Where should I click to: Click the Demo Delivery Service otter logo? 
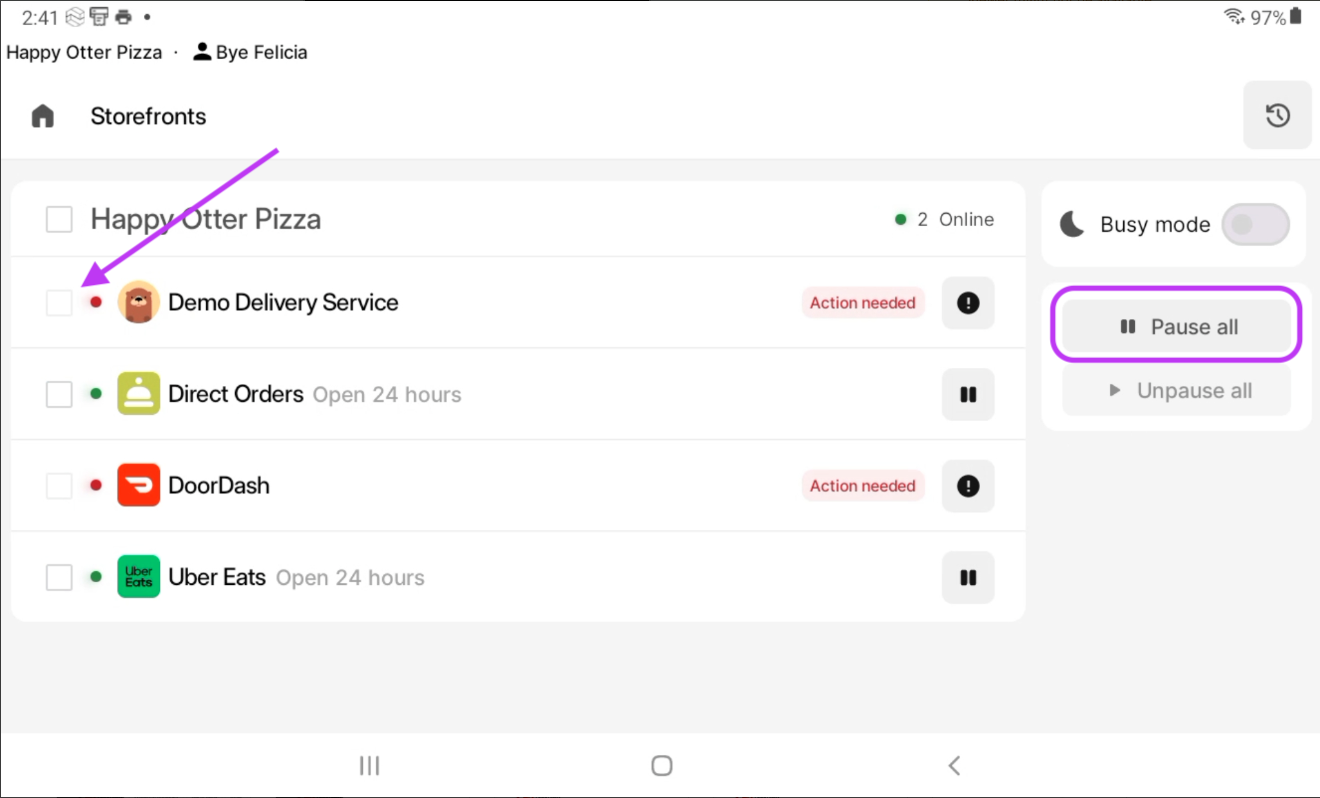(138, 303)
